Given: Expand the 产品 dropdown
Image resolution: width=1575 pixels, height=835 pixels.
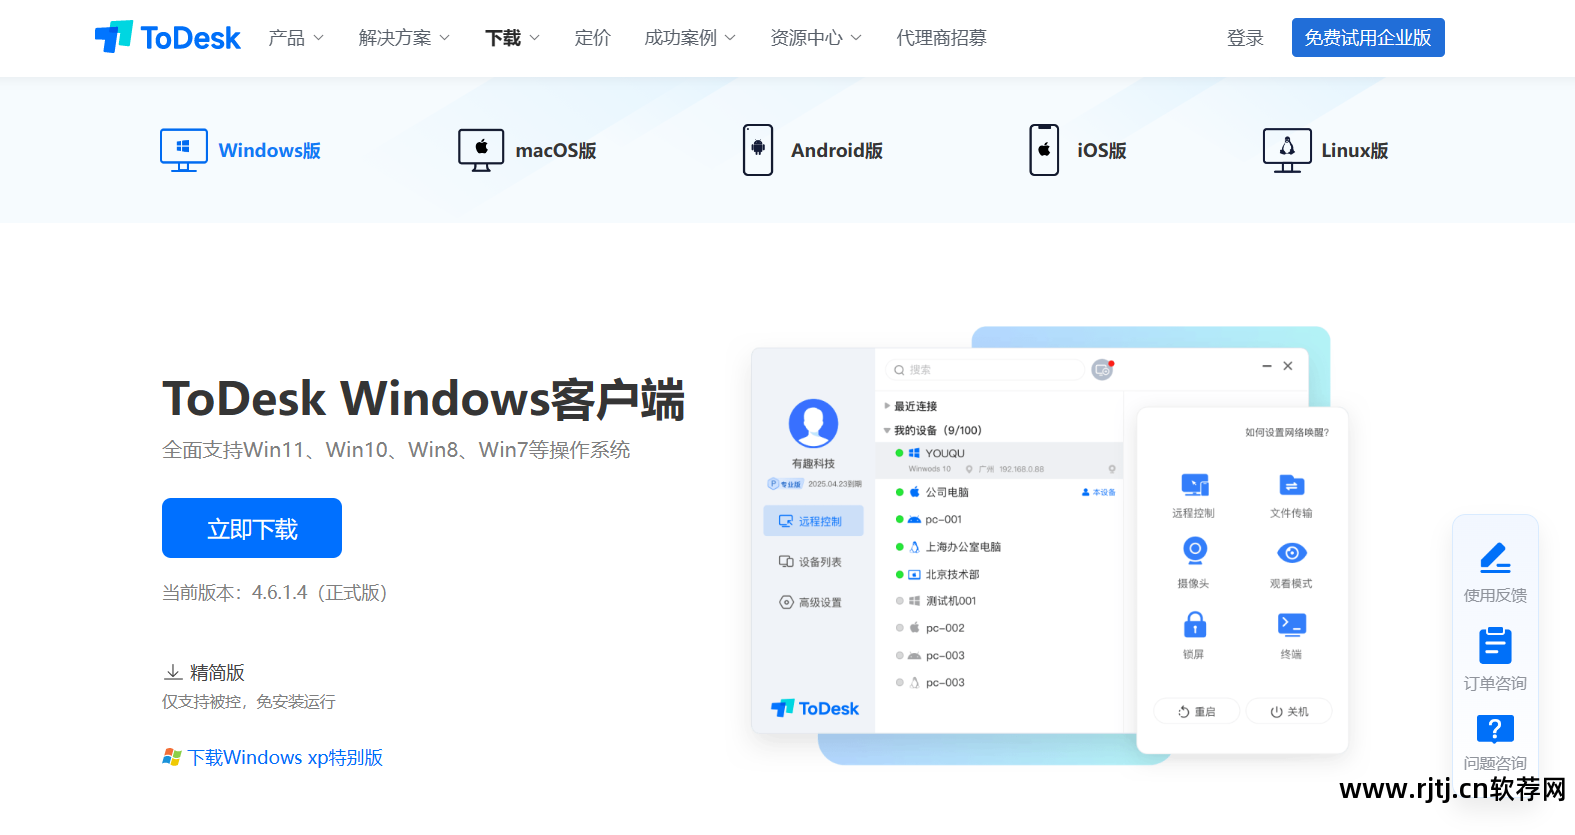Looking at the screenshot, I should coord(296,38).
